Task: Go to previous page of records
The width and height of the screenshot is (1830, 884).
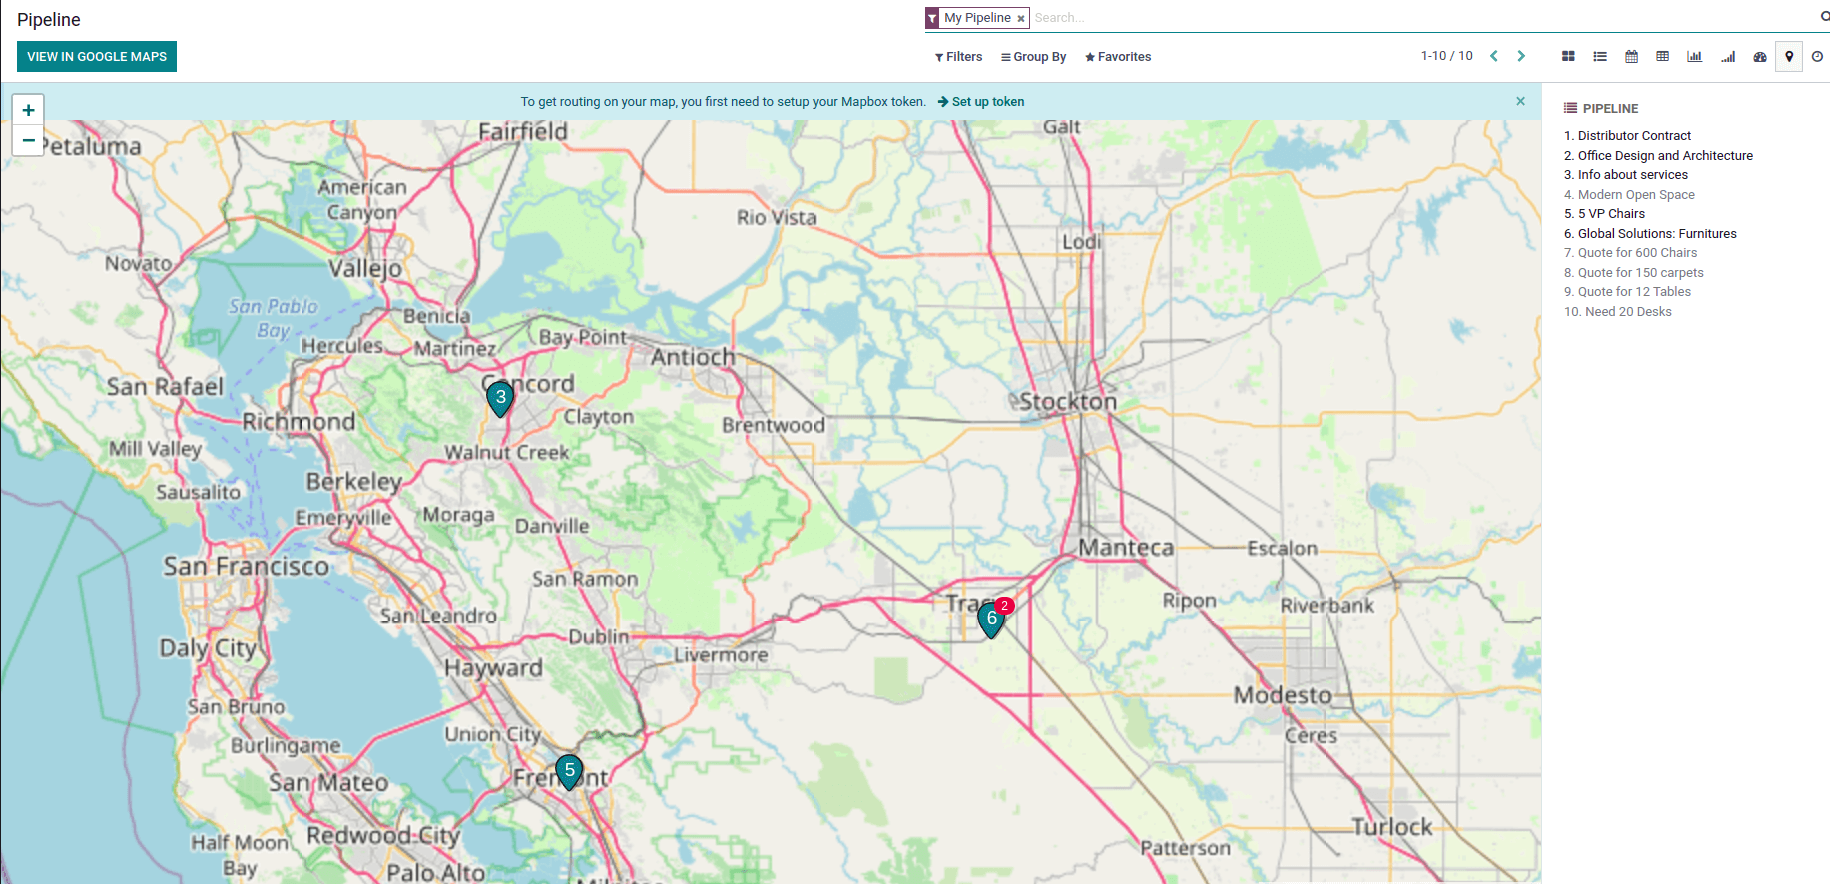Action: pos(1494,56)
